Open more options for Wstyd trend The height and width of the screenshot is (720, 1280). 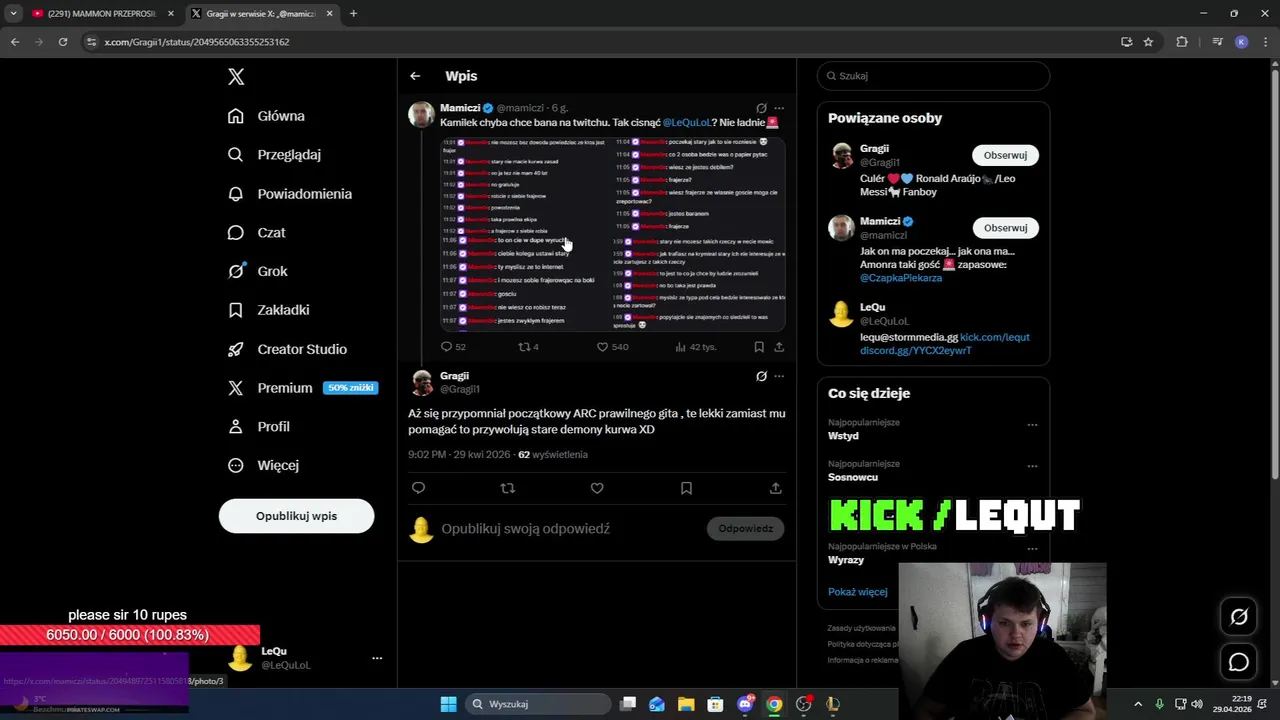coord(1032,424)
